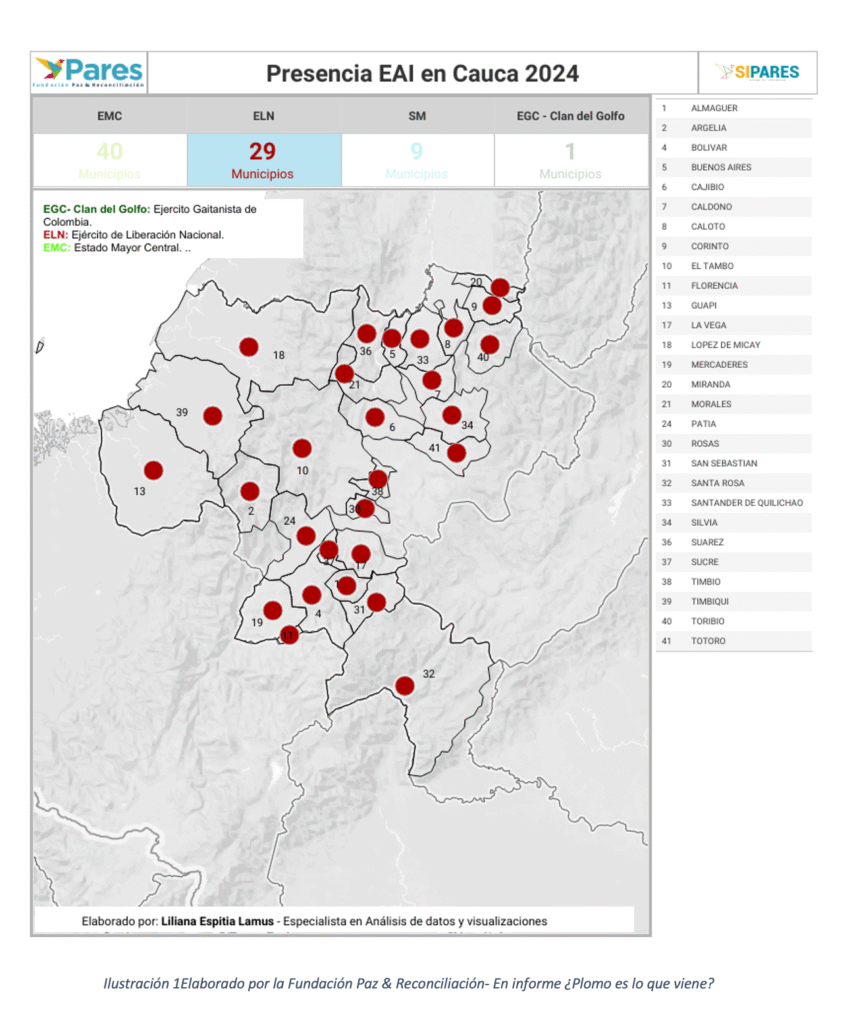Select the marker above label 2
Screen dimensions: 852x1024
pos(250,491)
